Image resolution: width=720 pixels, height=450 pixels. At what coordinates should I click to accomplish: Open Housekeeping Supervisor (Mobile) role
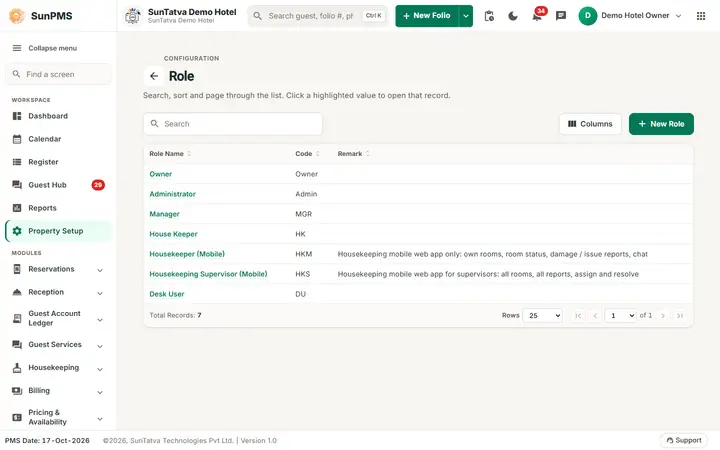click(x=208, y=274)
